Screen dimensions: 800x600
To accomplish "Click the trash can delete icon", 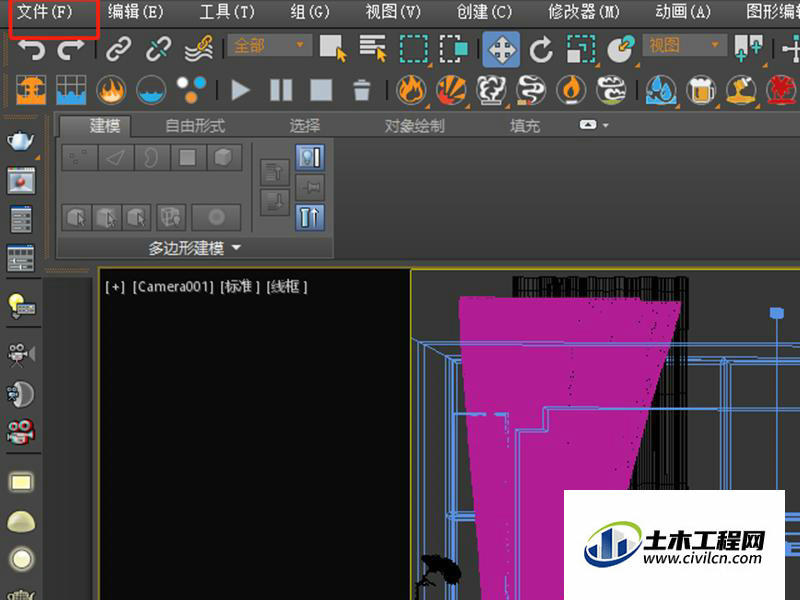I will pos(361,90).
